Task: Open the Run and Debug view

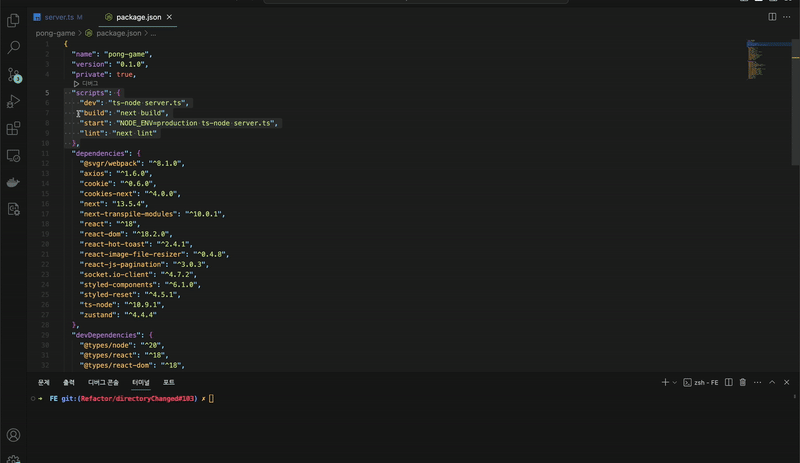Action: click(x=13, y=102)
